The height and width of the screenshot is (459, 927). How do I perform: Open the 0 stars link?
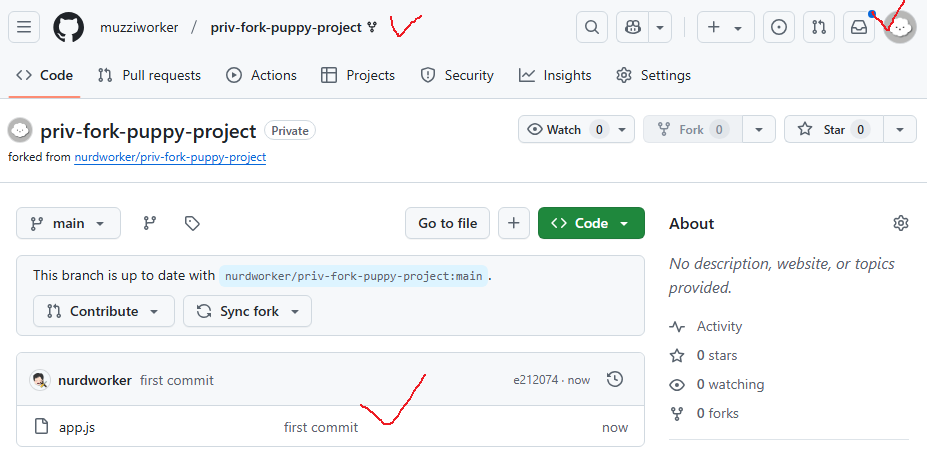(x=704, y=355)
